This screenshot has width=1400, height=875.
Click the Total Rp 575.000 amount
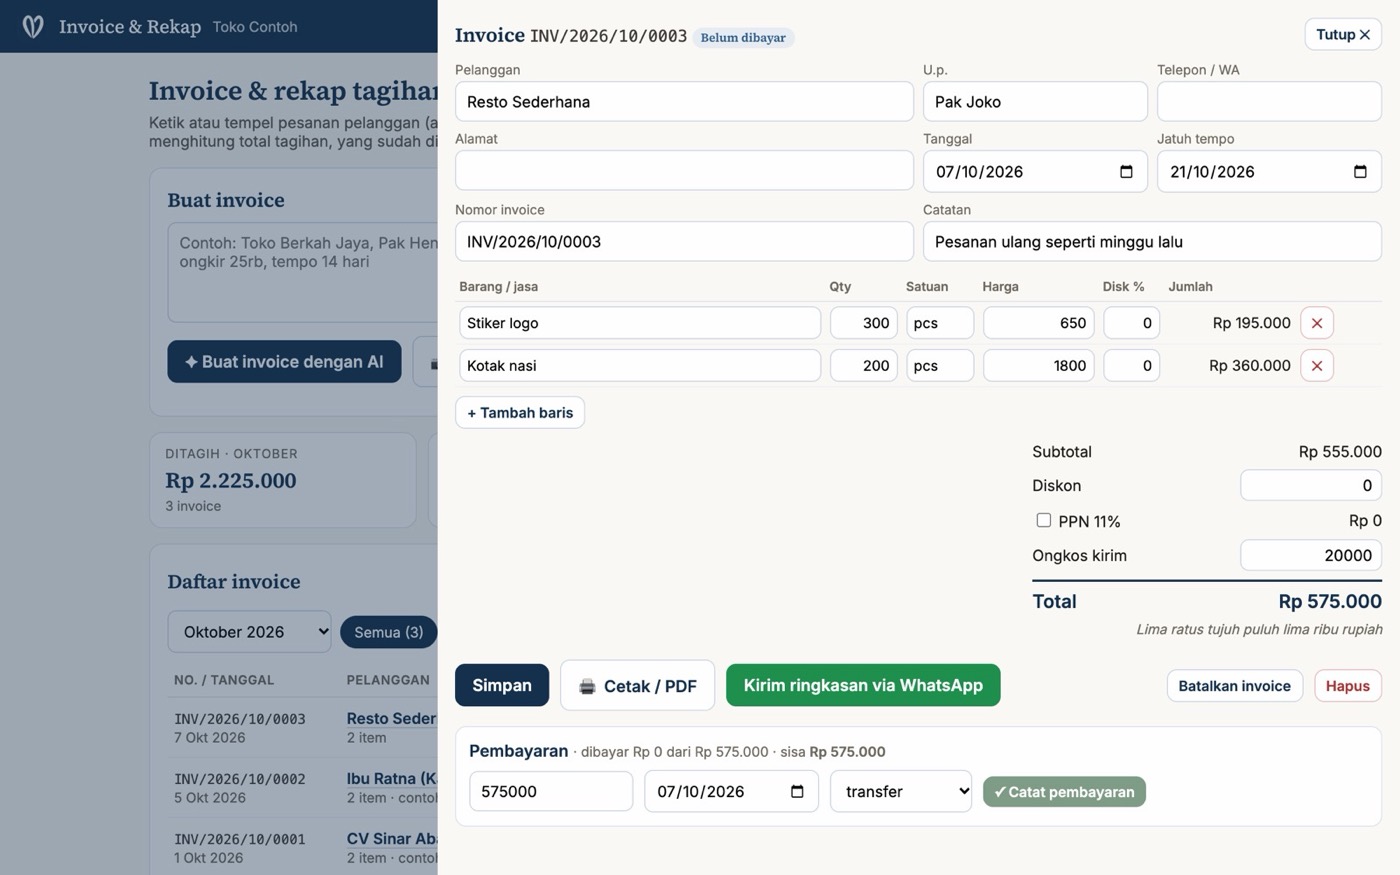(1330, 601)
